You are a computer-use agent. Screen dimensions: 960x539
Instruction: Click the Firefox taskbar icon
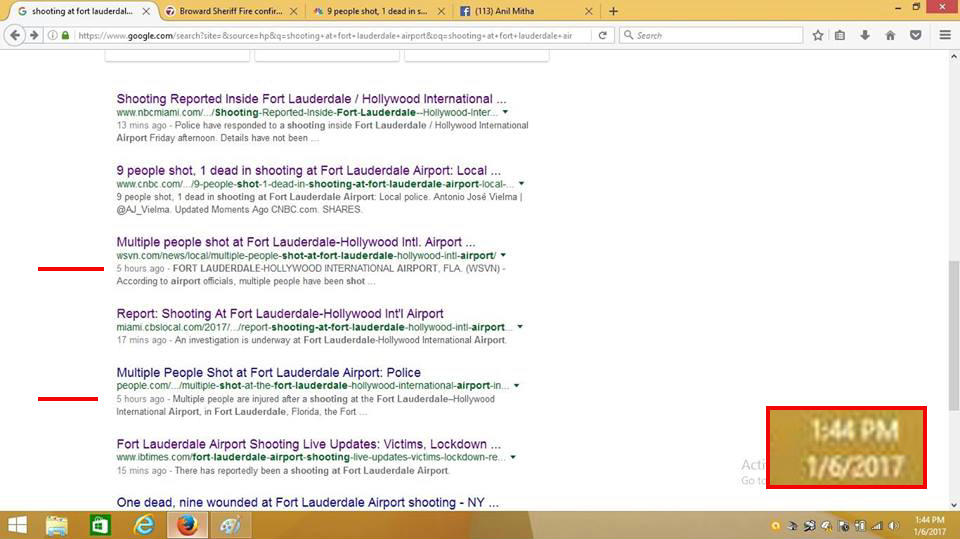pos(187,526)
